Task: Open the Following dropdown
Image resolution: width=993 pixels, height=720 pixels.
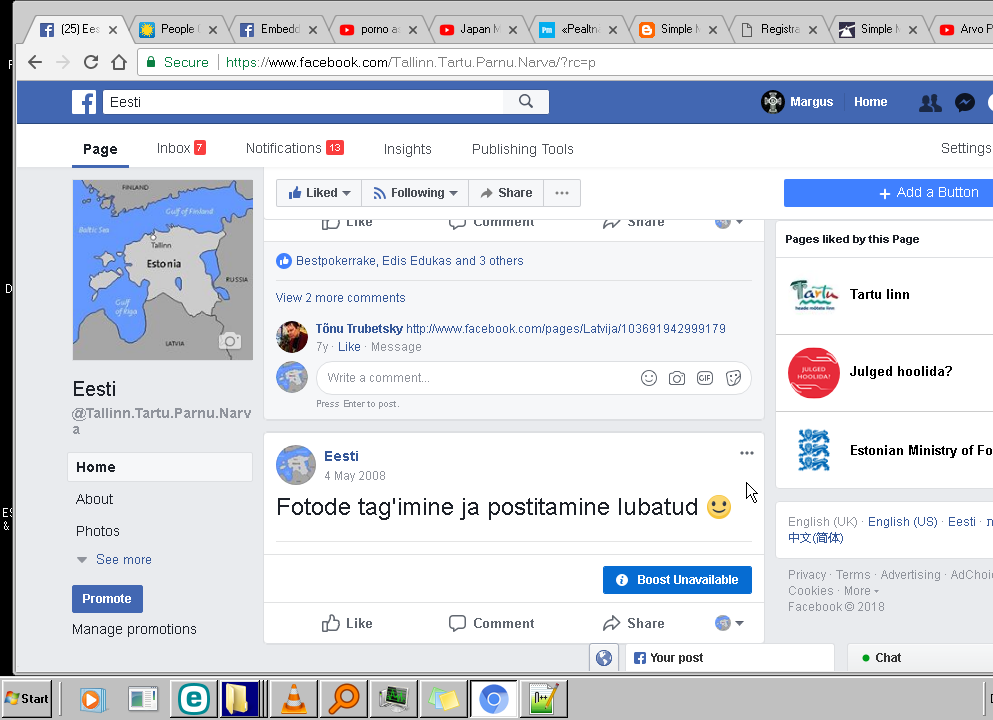Action: [415, 193]
